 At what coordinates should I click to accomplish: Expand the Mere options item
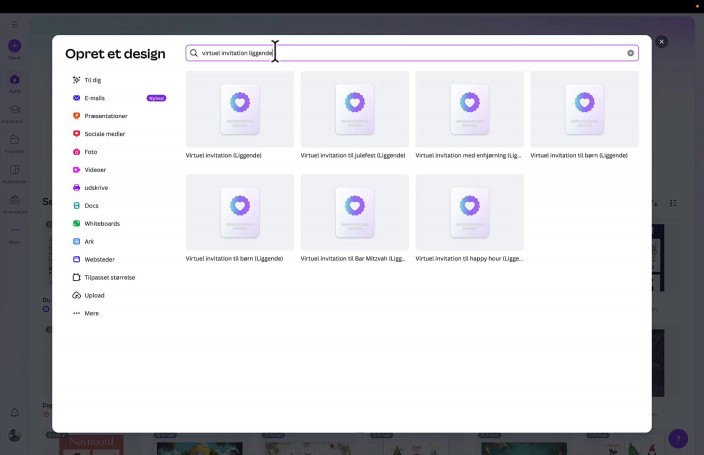91,314
